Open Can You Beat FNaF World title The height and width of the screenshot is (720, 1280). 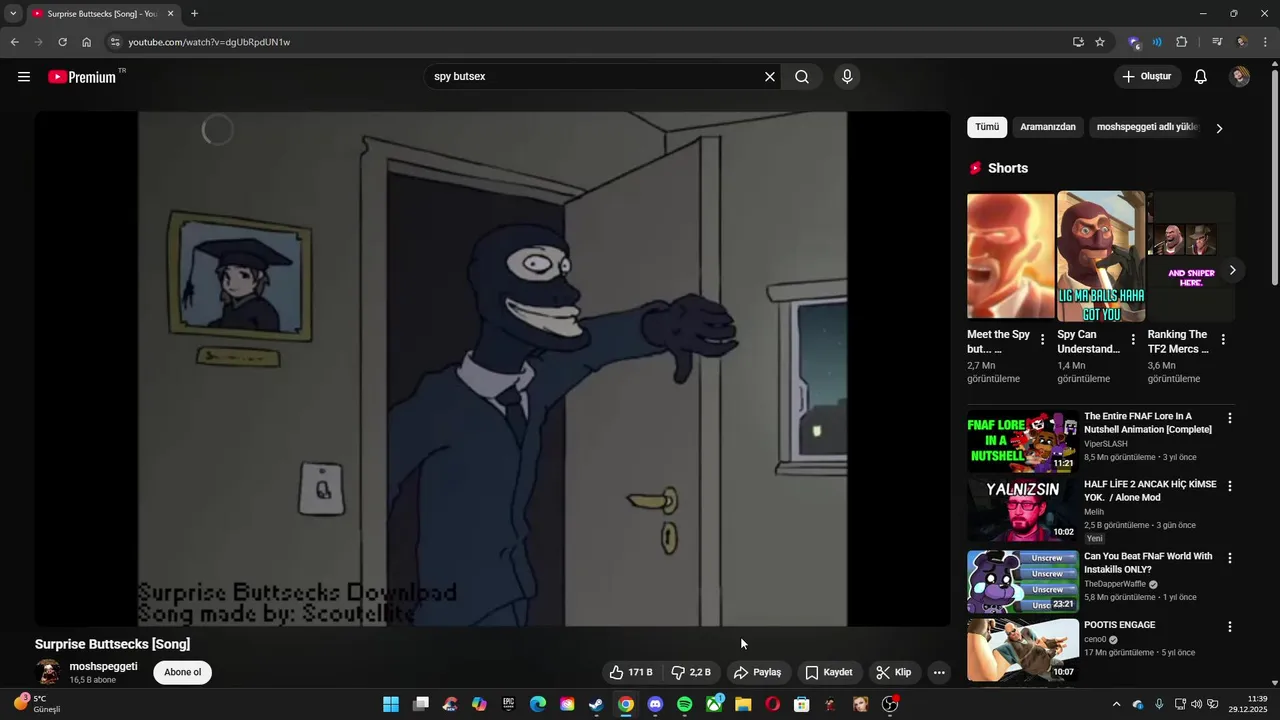tap(1148, 563)
